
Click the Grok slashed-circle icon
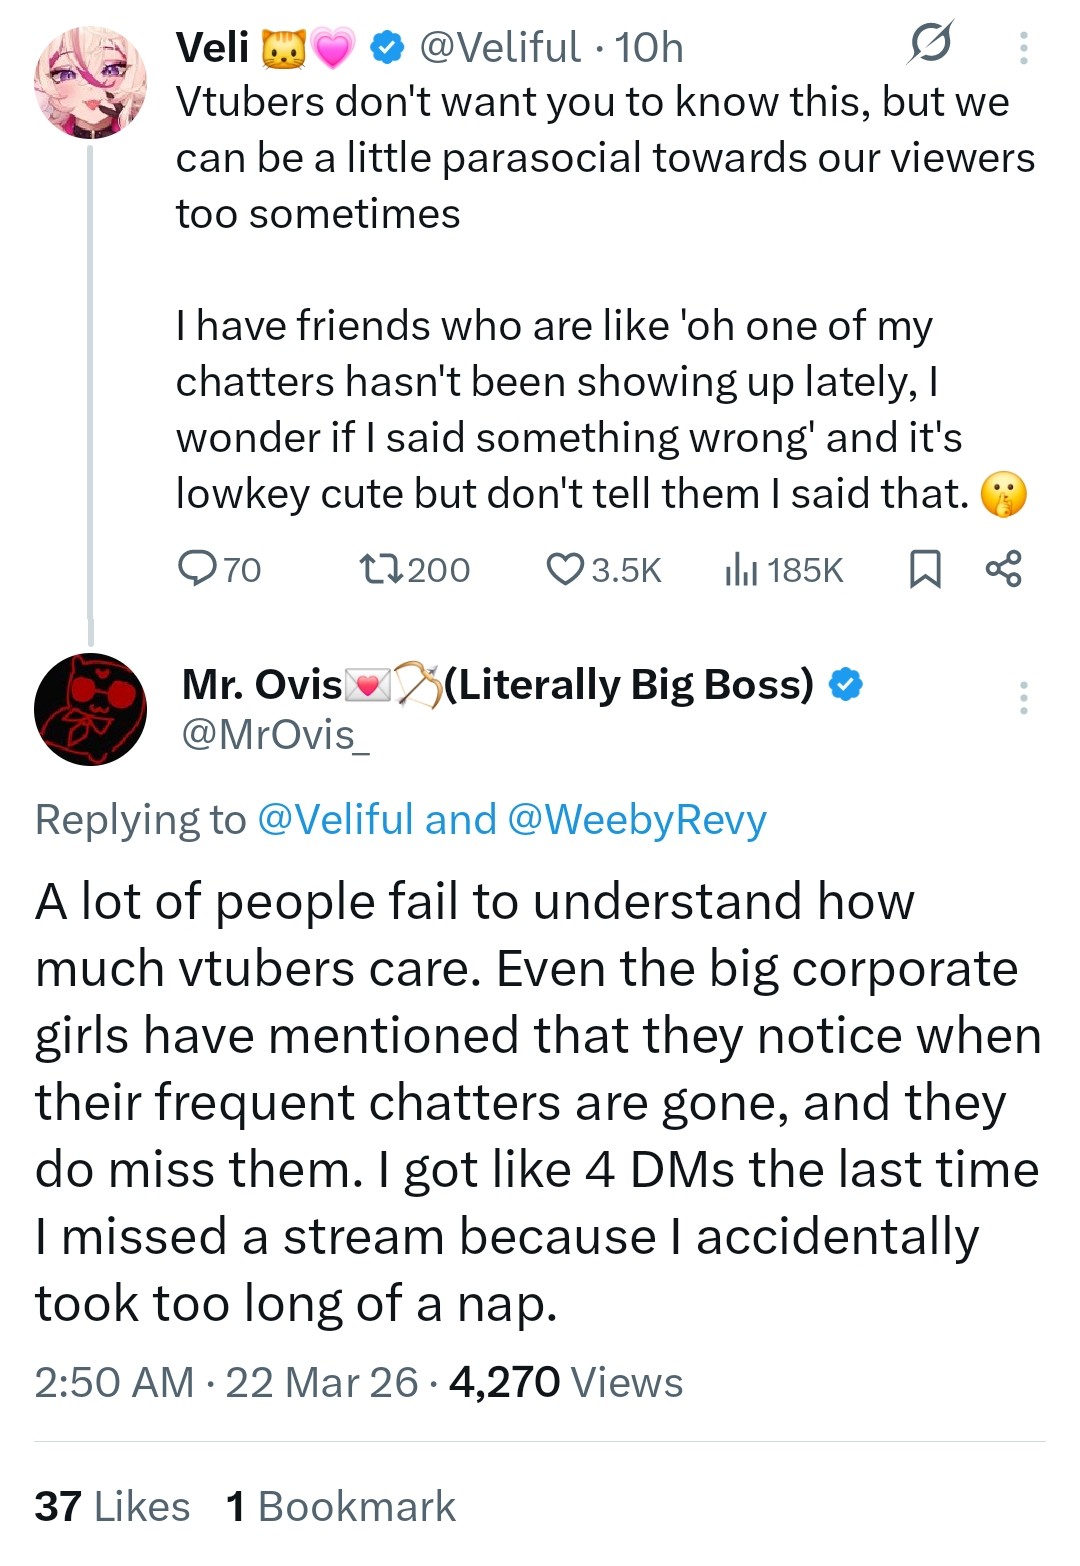click(930, 44)
